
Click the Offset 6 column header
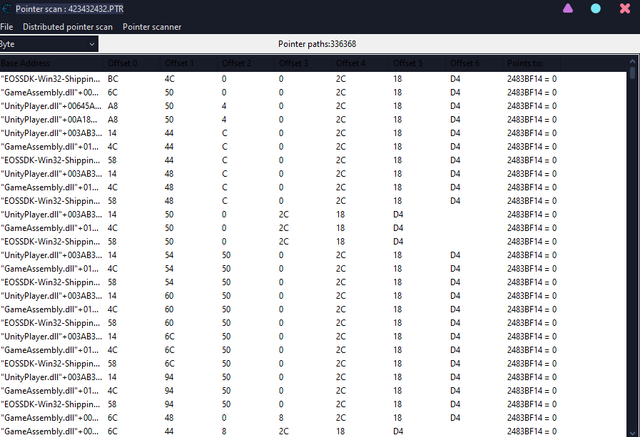pos(475,63)
